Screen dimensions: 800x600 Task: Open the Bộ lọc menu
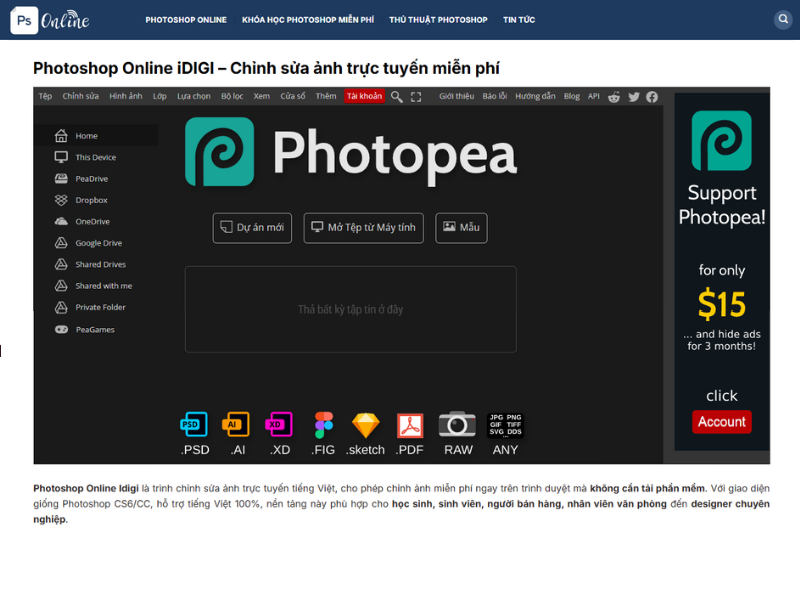232,96
